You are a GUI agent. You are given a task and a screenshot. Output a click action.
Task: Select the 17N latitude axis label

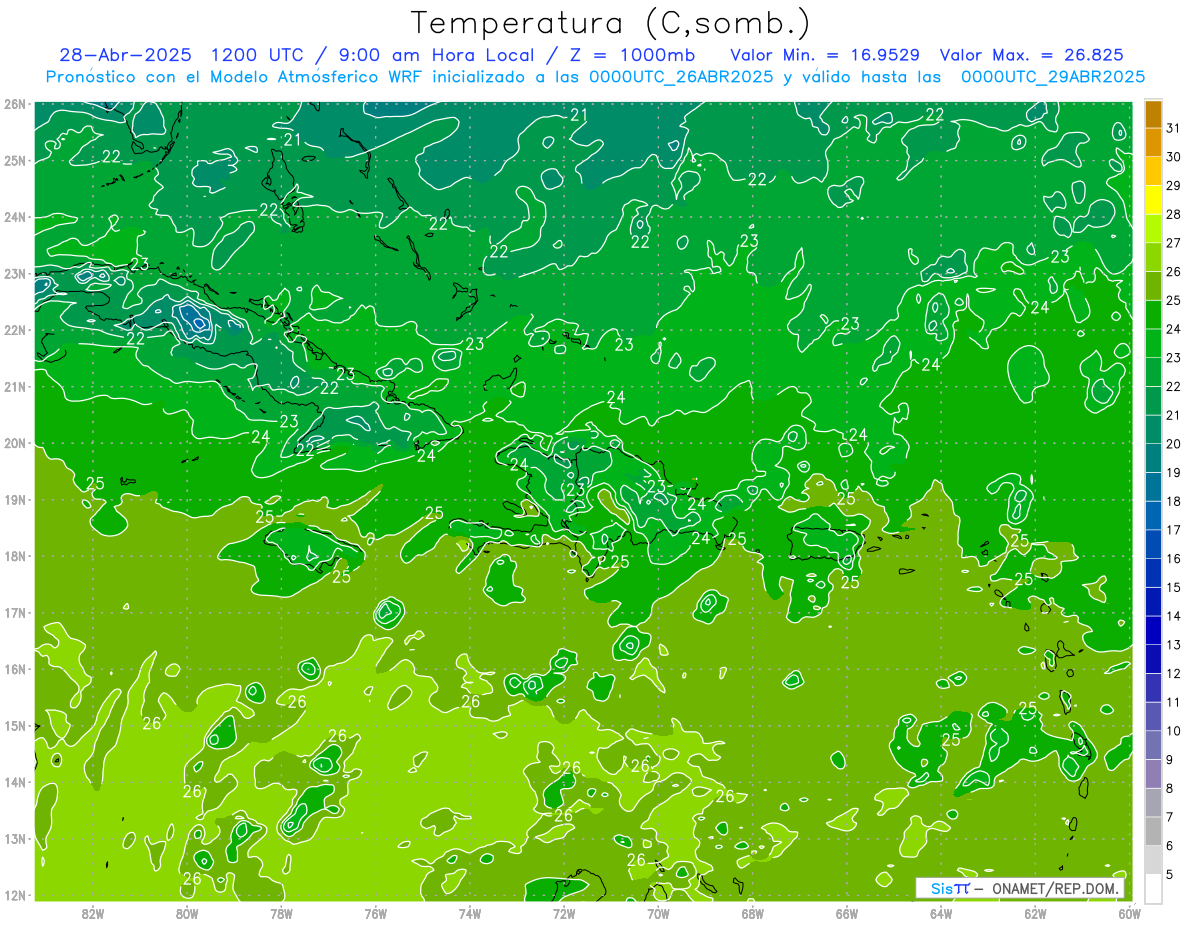pos(15,612)
